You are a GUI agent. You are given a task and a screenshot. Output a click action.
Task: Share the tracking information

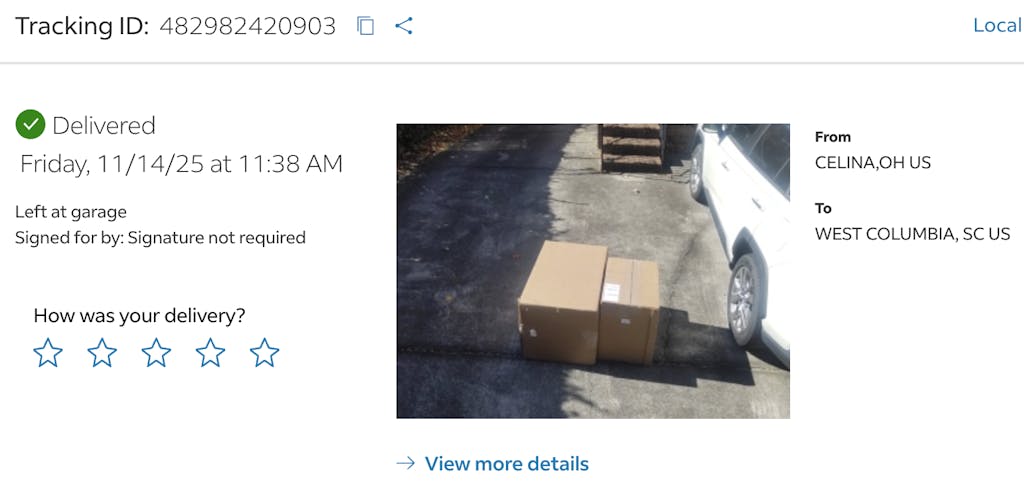(404, 26)
